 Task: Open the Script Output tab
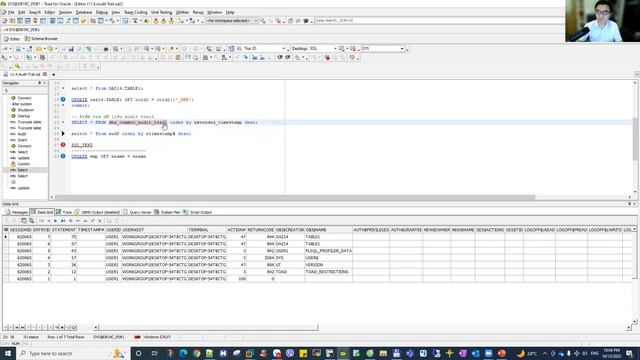pyautogui.click(x=198, y=212)
